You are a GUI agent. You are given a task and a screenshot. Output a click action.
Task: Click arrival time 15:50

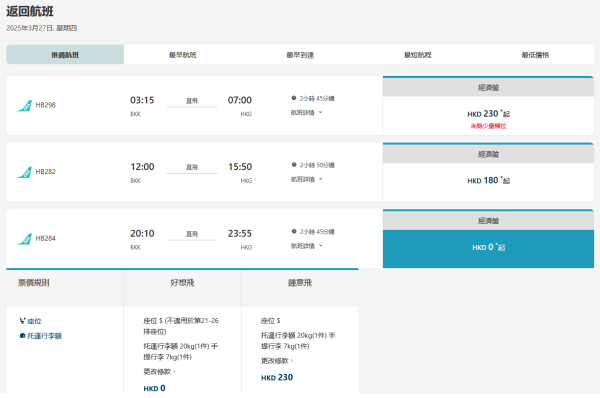pos(240,167)
